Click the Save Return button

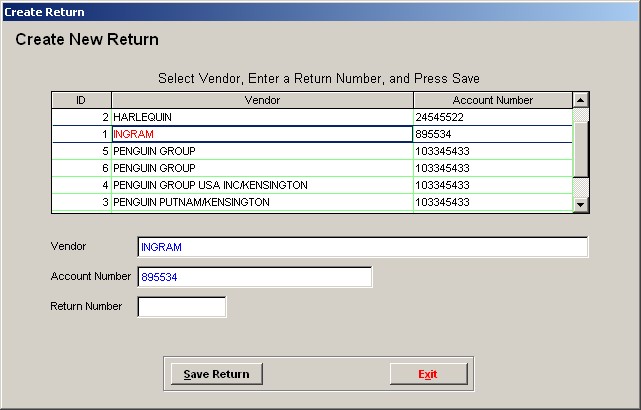click(x=217, y=374)
